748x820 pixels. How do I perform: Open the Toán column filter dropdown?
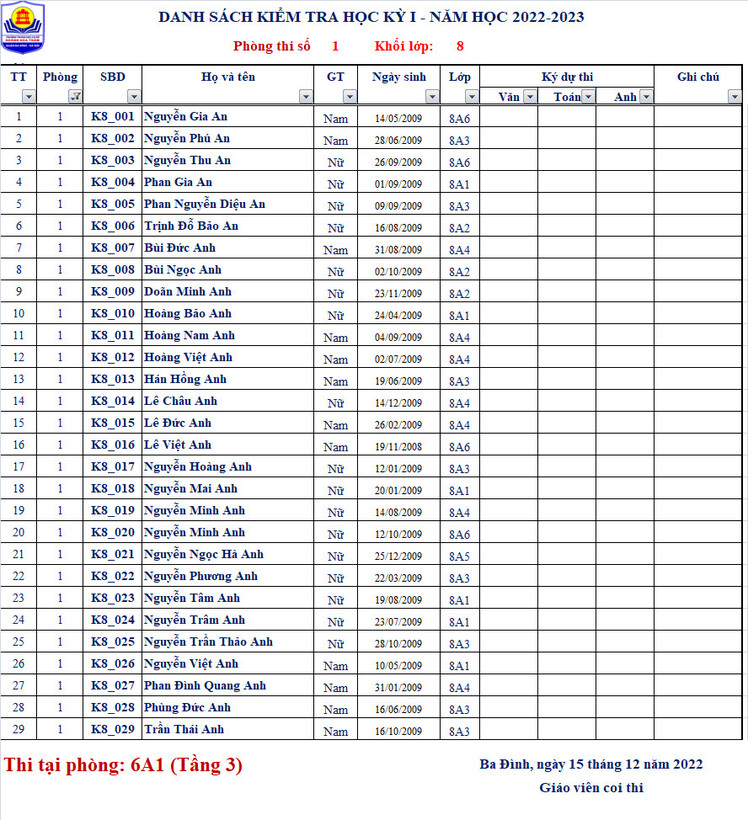point(588,97)
